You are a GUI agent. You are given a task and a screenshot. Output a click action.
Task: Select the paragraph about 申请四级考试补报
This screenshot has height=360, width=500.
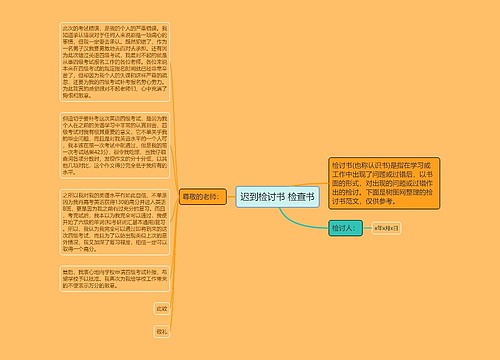pyautogui.click(x=115, y=279)
